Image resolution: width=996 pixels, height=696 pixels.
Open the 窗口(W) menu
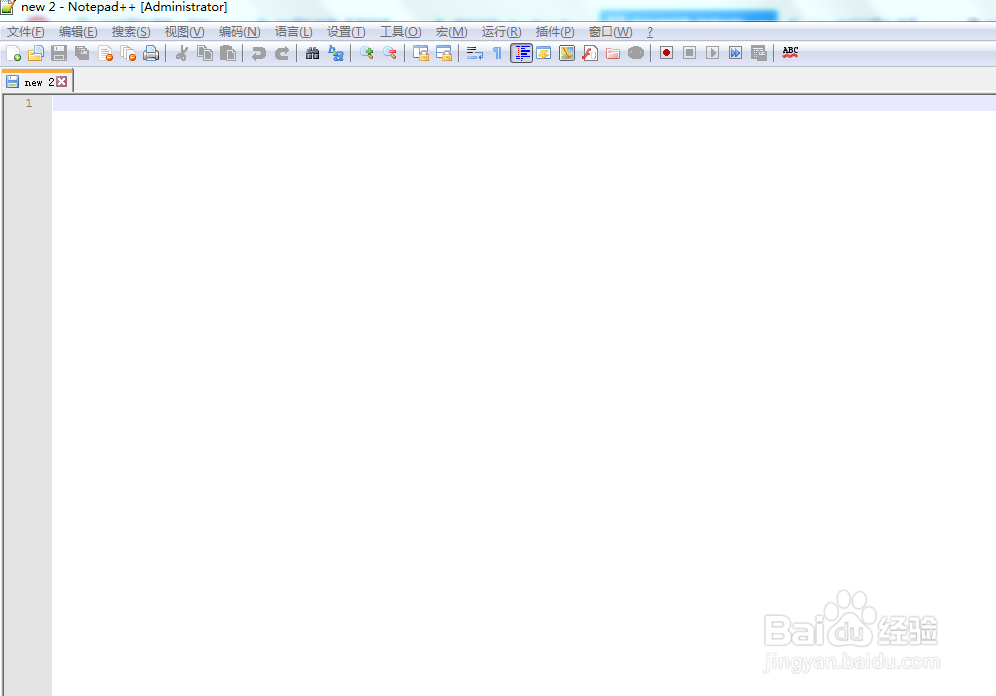coord(610,32)
